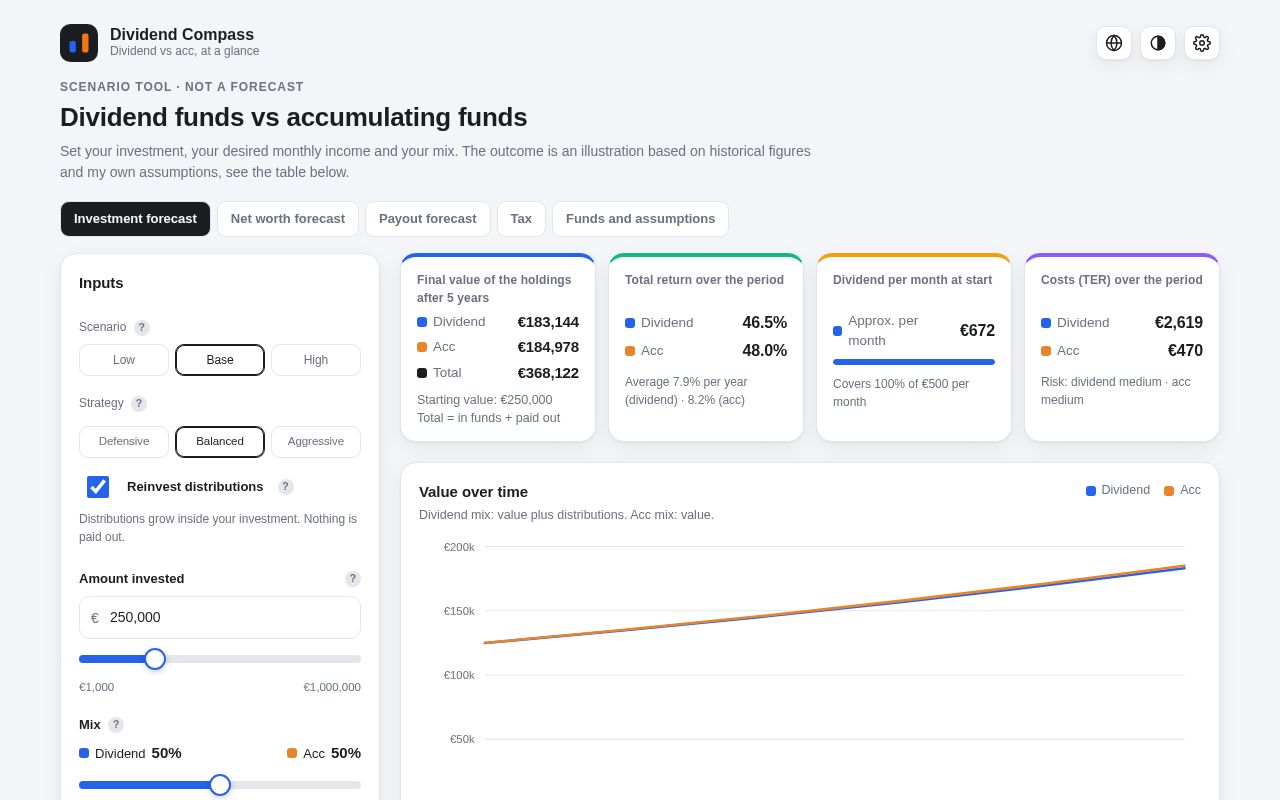Viewport: 1280px width, 800px height.
Task: Click the monthly income coverage progress bar
Action: coord(914,362)
